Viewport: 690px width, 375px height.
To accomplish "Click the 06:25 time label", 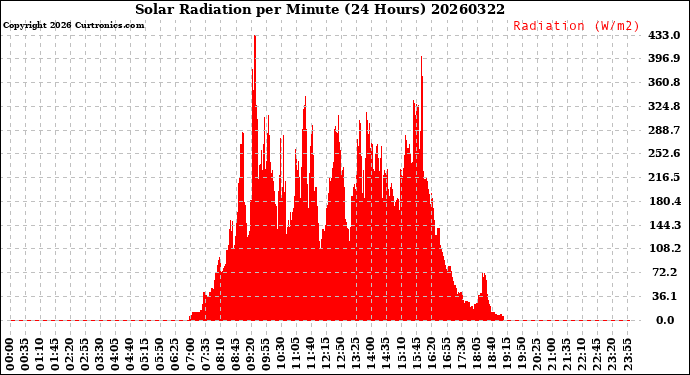I will click(175, 355).
